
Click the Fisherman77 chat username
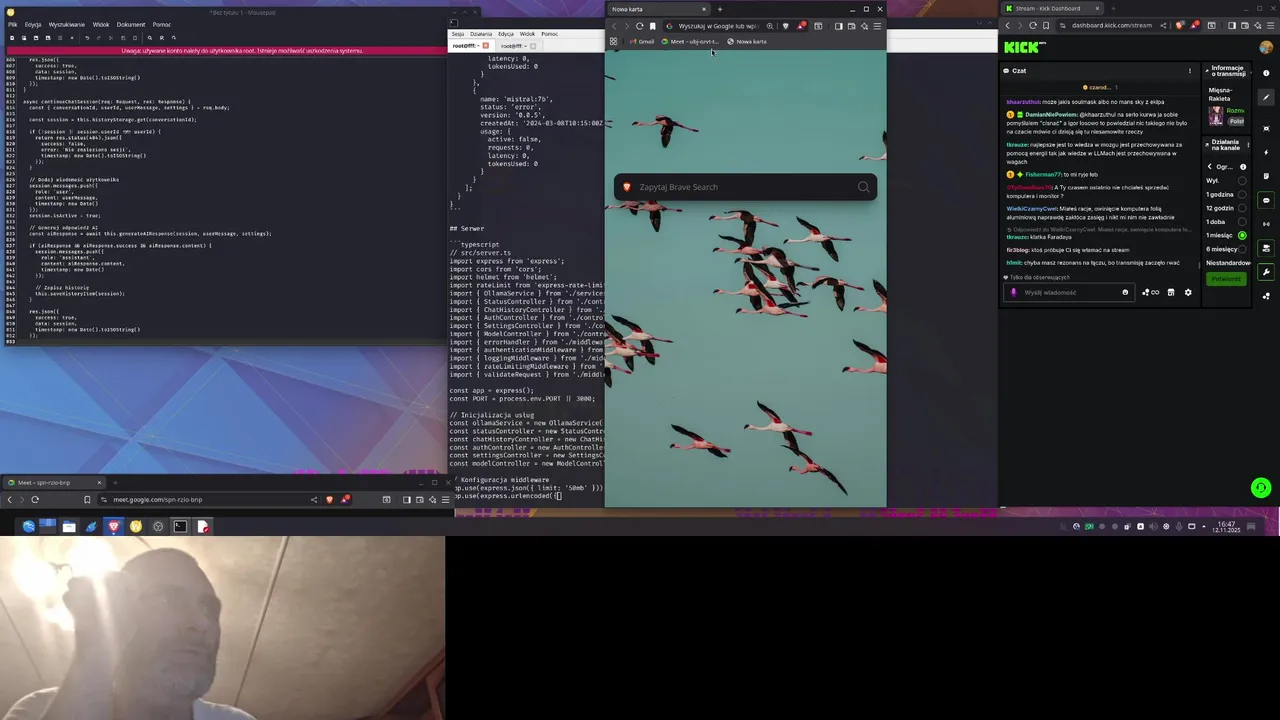[x=1044, y=174]
